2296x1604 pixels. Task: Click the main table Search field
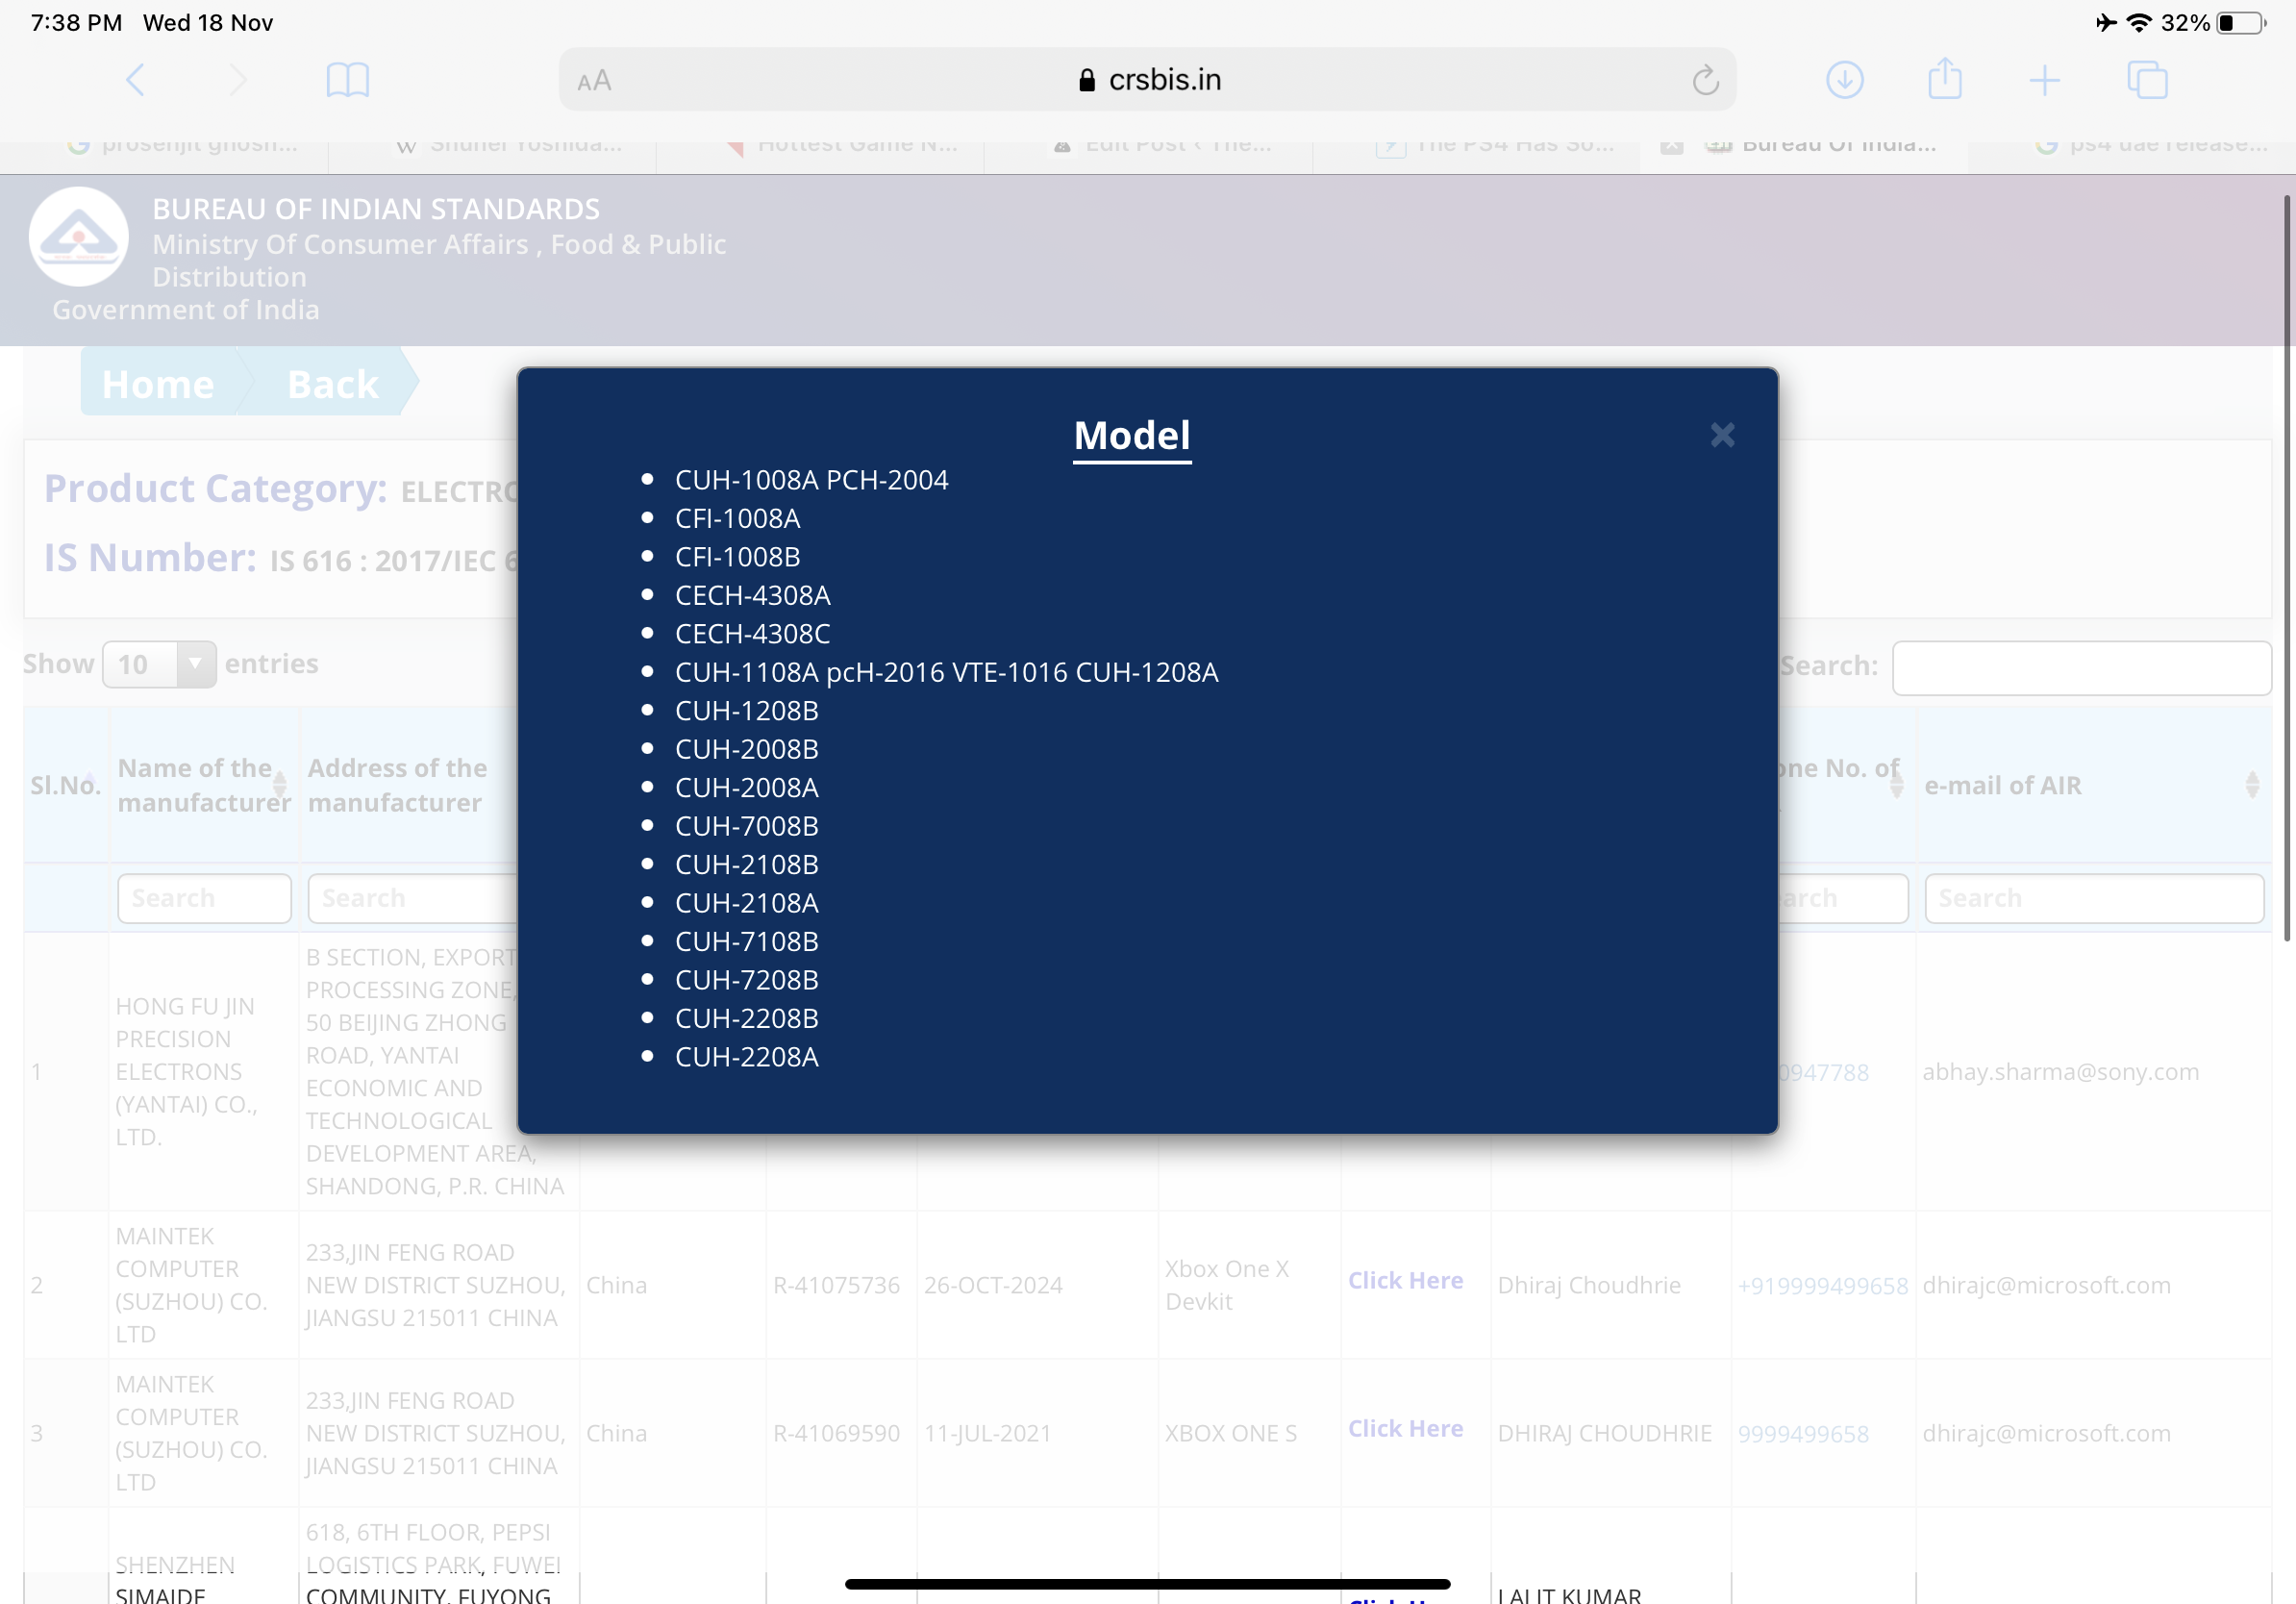2081,667
